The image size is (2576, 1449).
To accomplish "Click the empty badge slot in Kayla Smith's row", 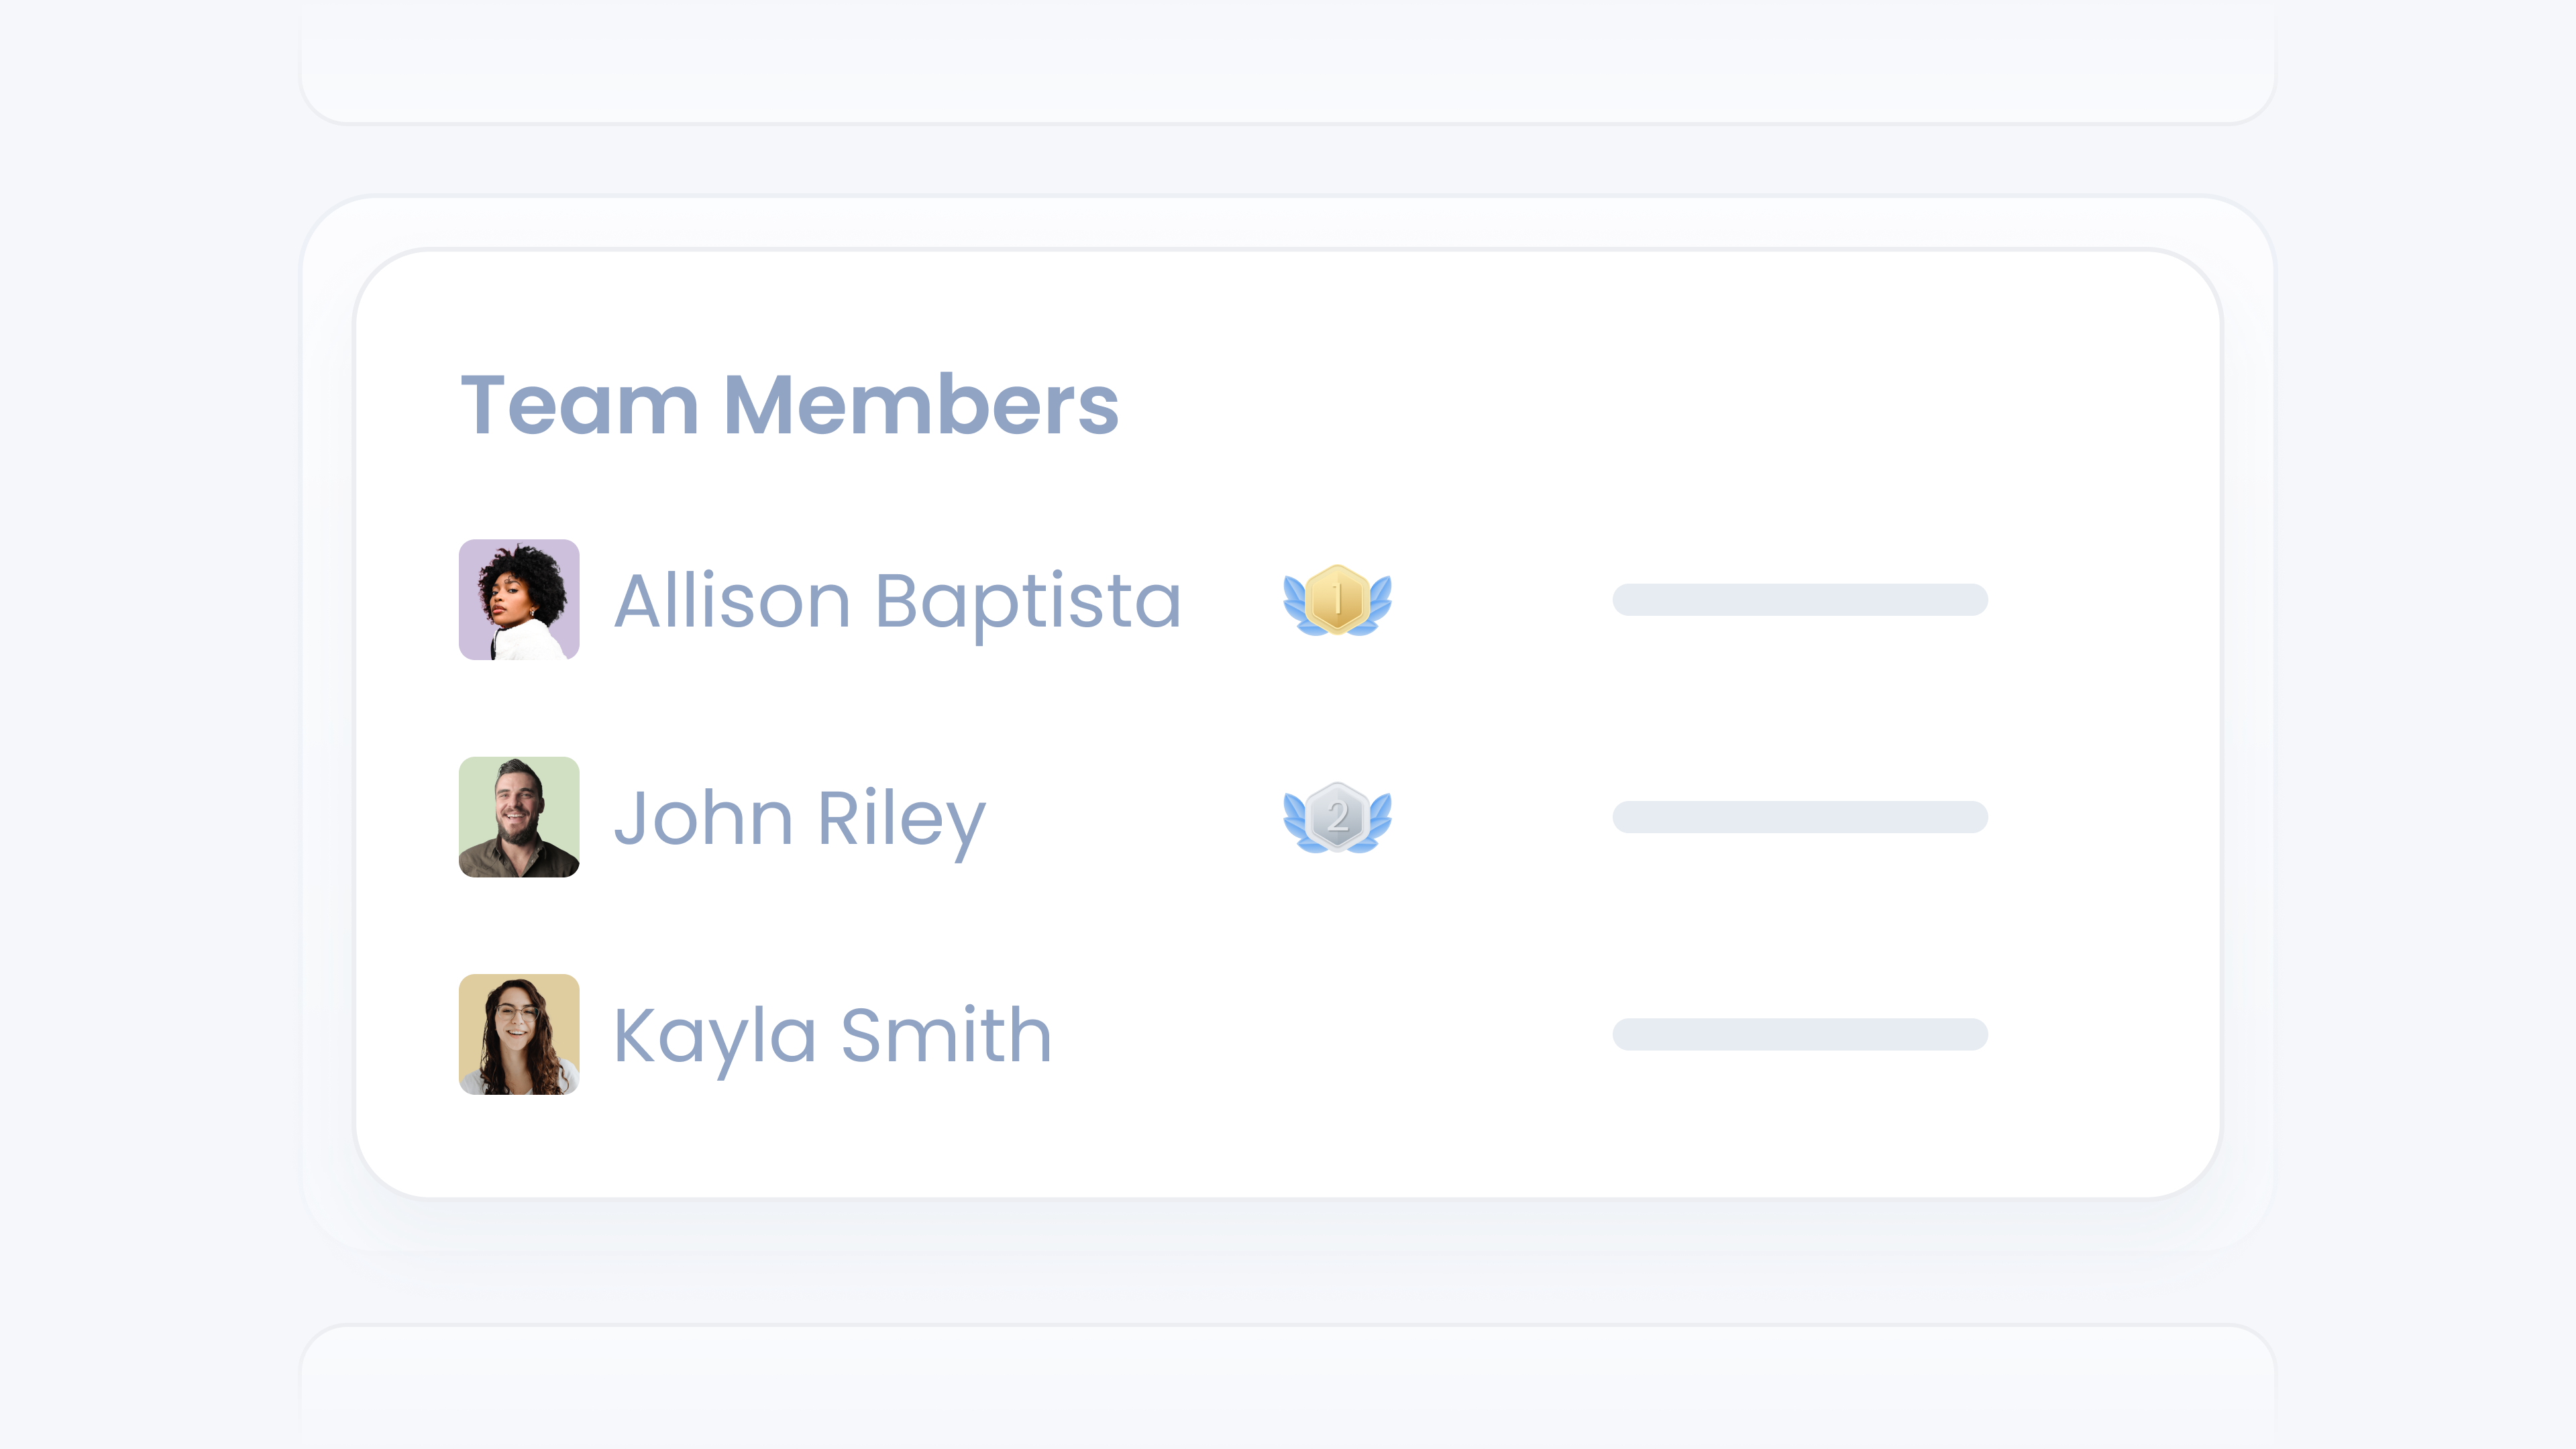I will [1337, 1034].
